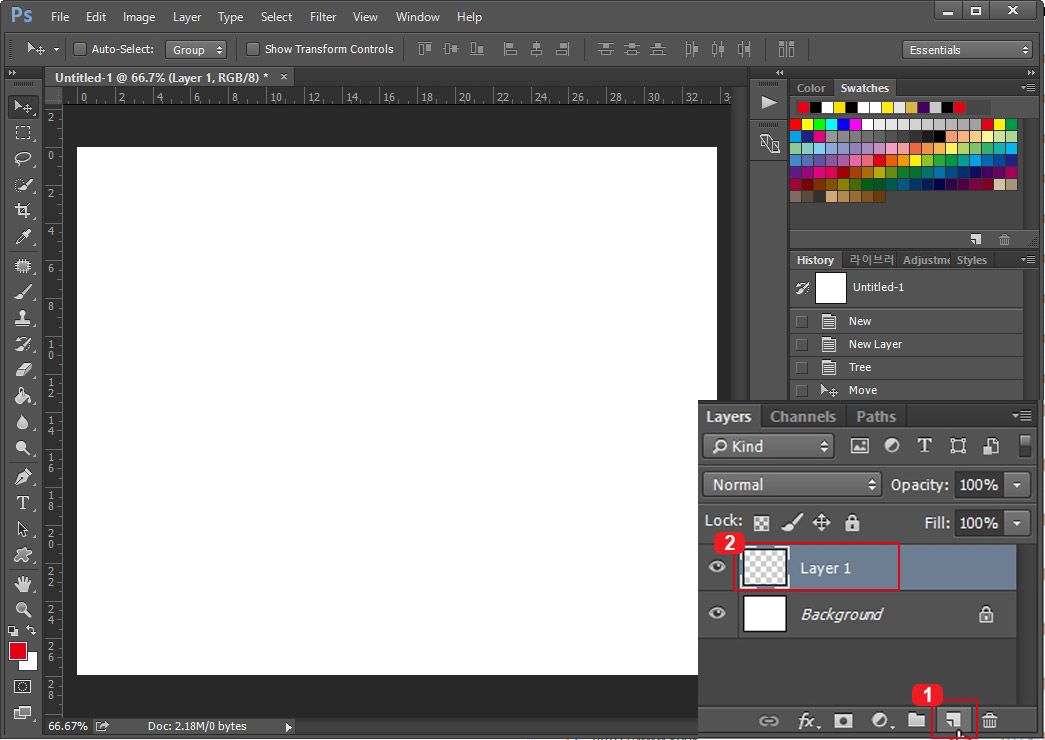Select the Eyedropper tool
1045x740 pixels.
(x=23, y=237)
